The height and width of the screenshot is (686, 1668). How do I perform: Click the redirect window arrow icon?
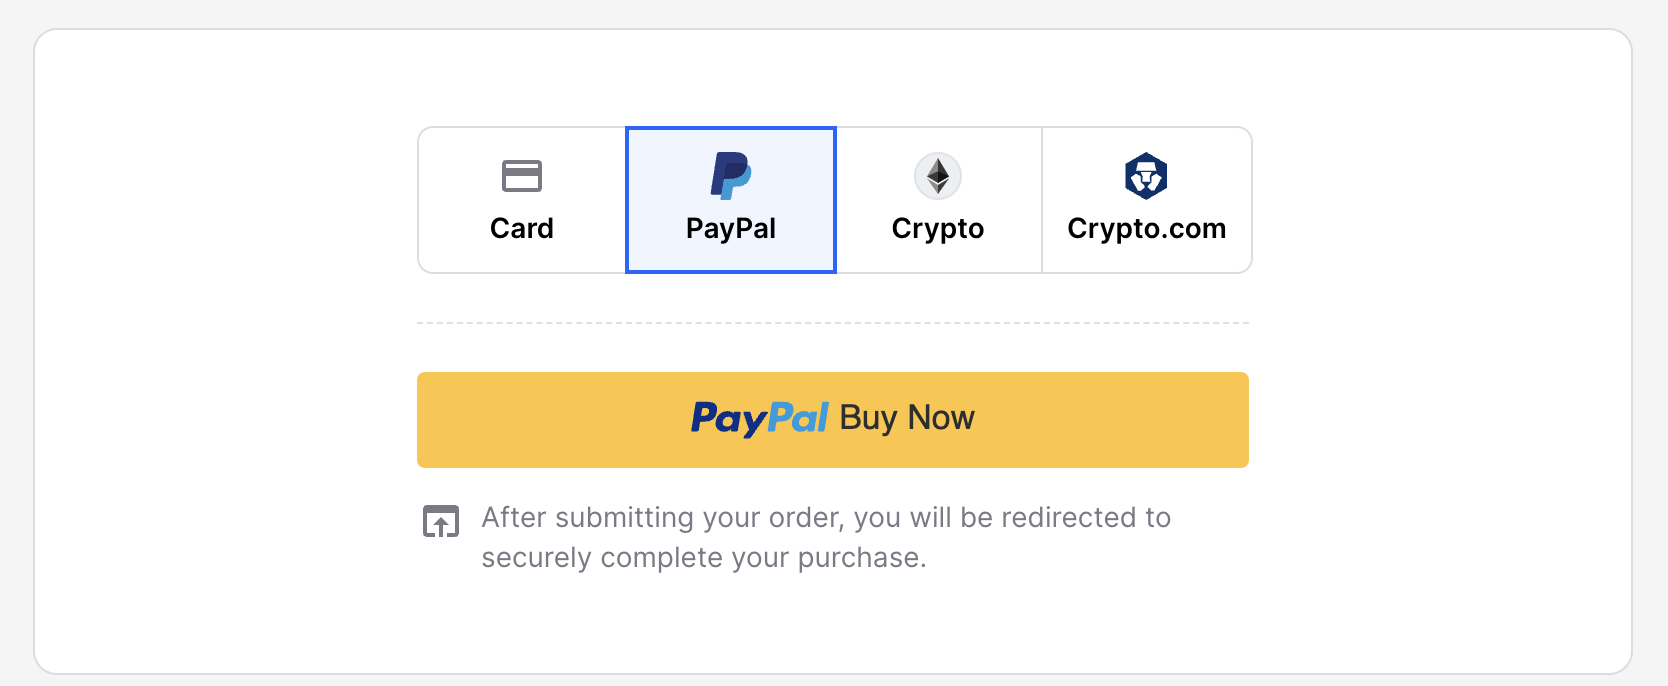coord(441,521)
